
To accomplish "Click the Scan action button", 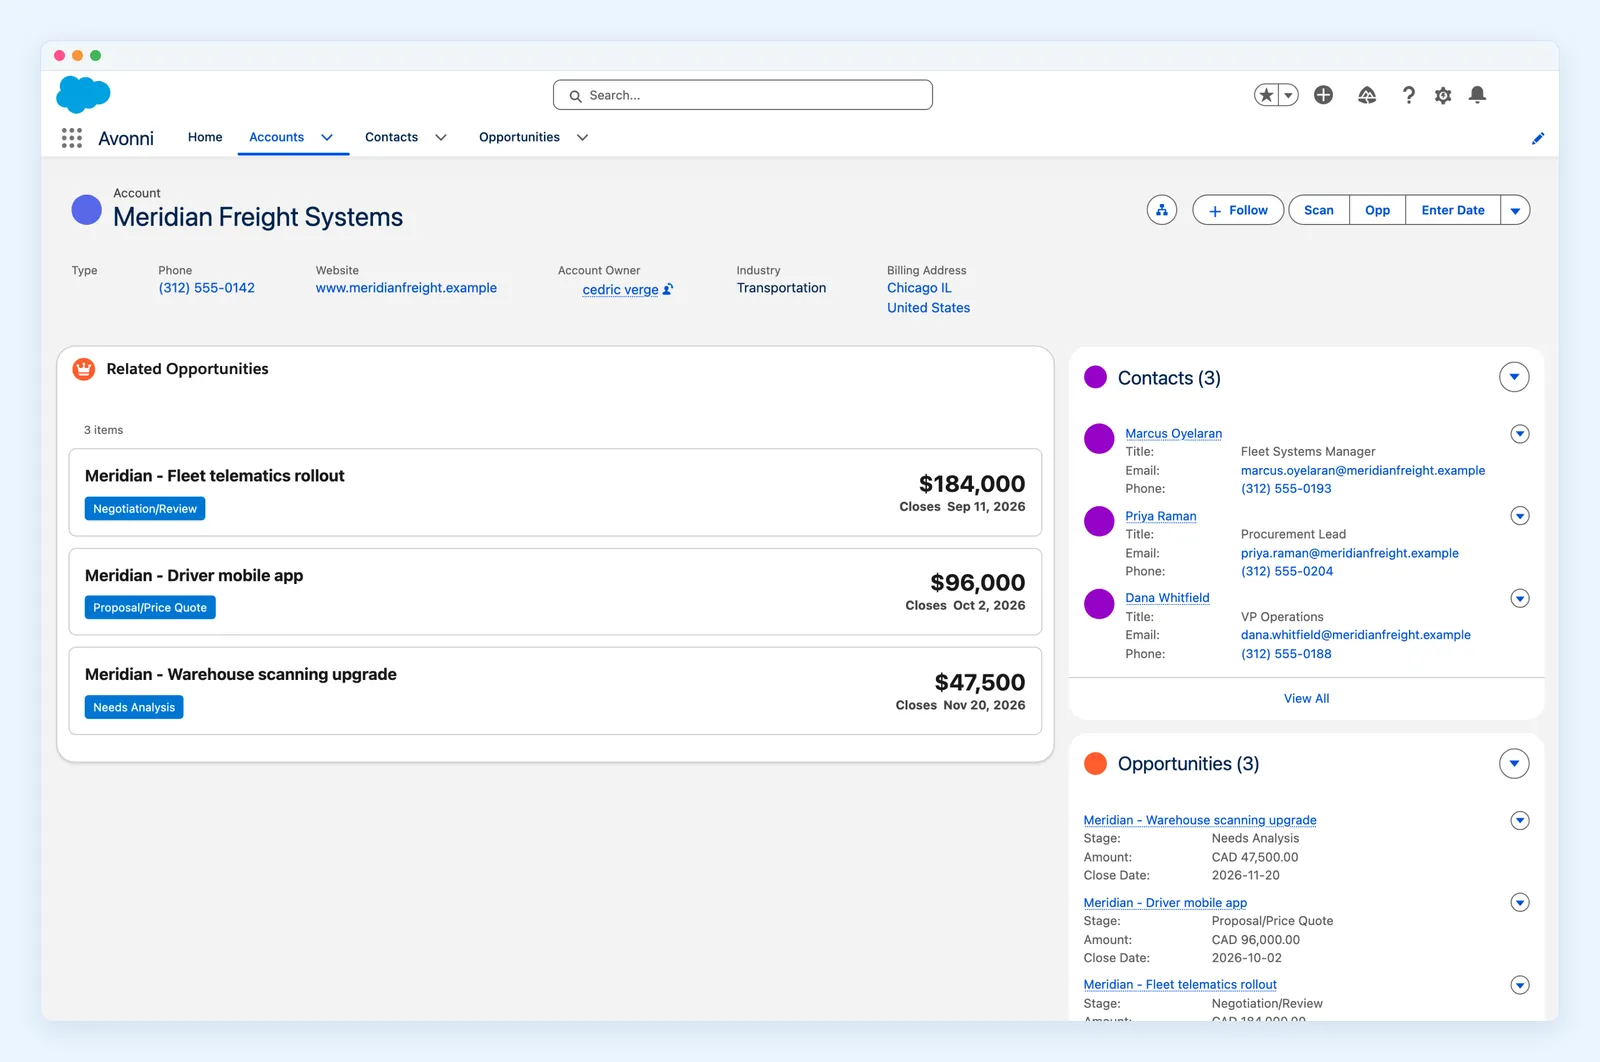I will (1319, 210).
